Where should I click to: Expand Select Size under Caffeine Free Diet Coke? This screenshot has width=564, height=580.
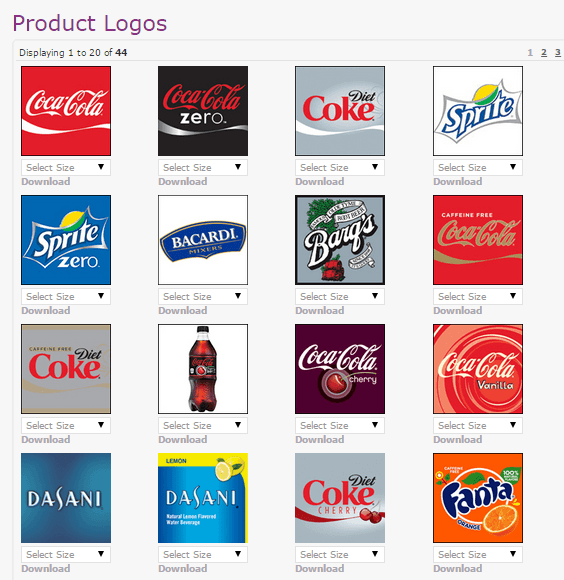pos(66,425)
